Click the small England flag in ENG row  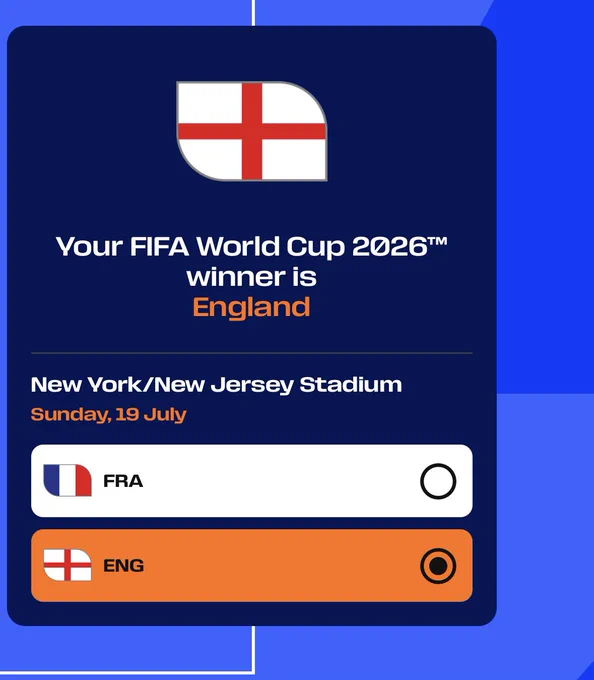[x=68, y=565]
